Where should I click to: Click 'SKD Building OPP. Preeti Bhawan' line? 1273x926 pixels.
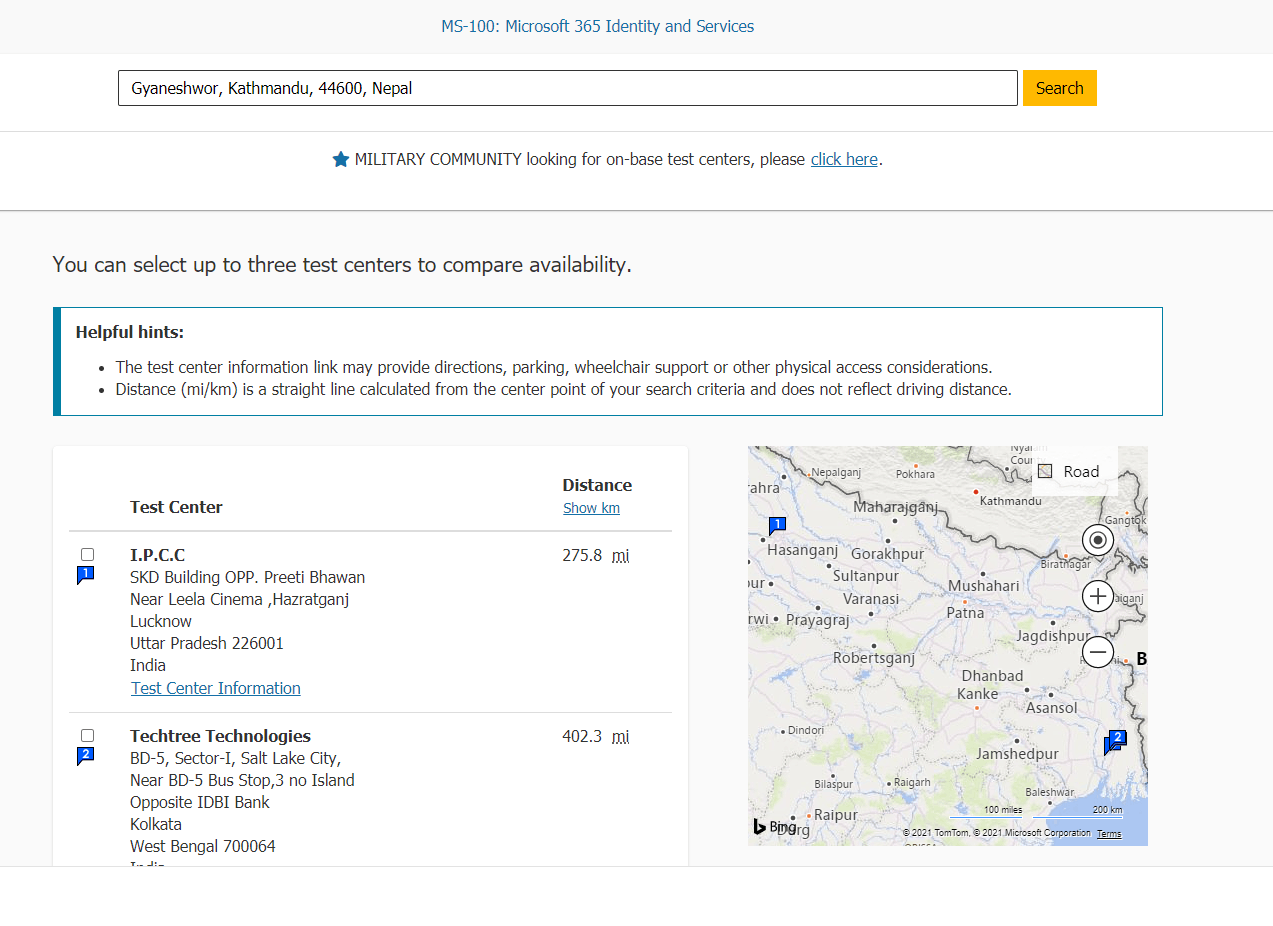point(248,577)
